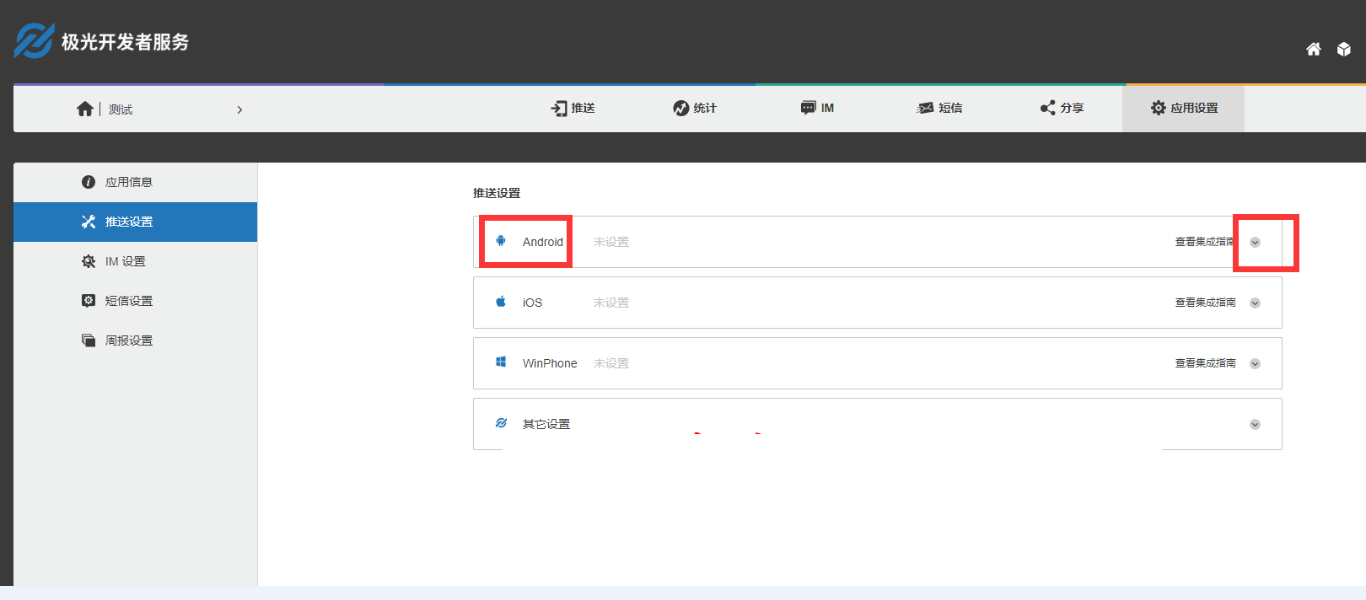The image size is (1366, 600).
Task: Click the 测试 app name
Action: [x=121, y=109]
